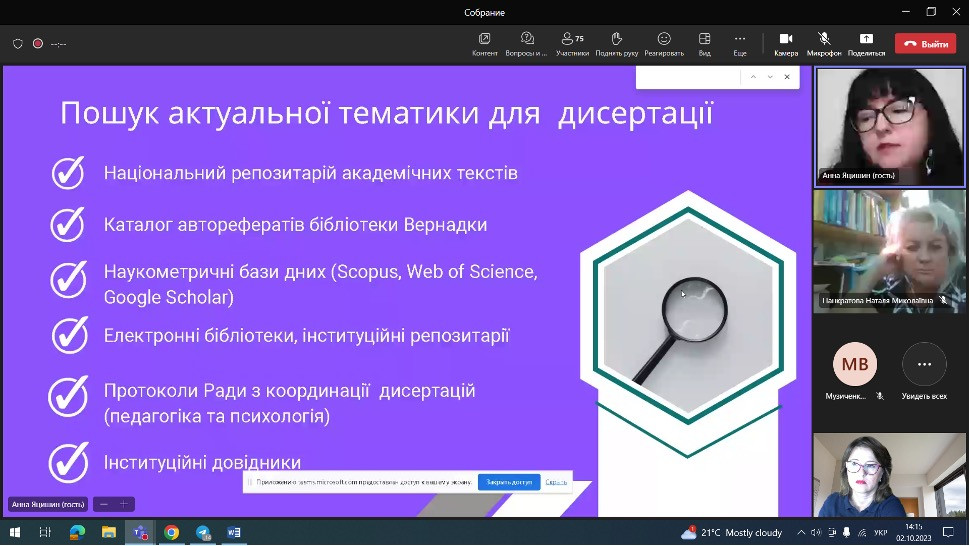Click muted mic icon on Панкратова tile
Screen dimensions: 970x546
(x=943, y=301)
